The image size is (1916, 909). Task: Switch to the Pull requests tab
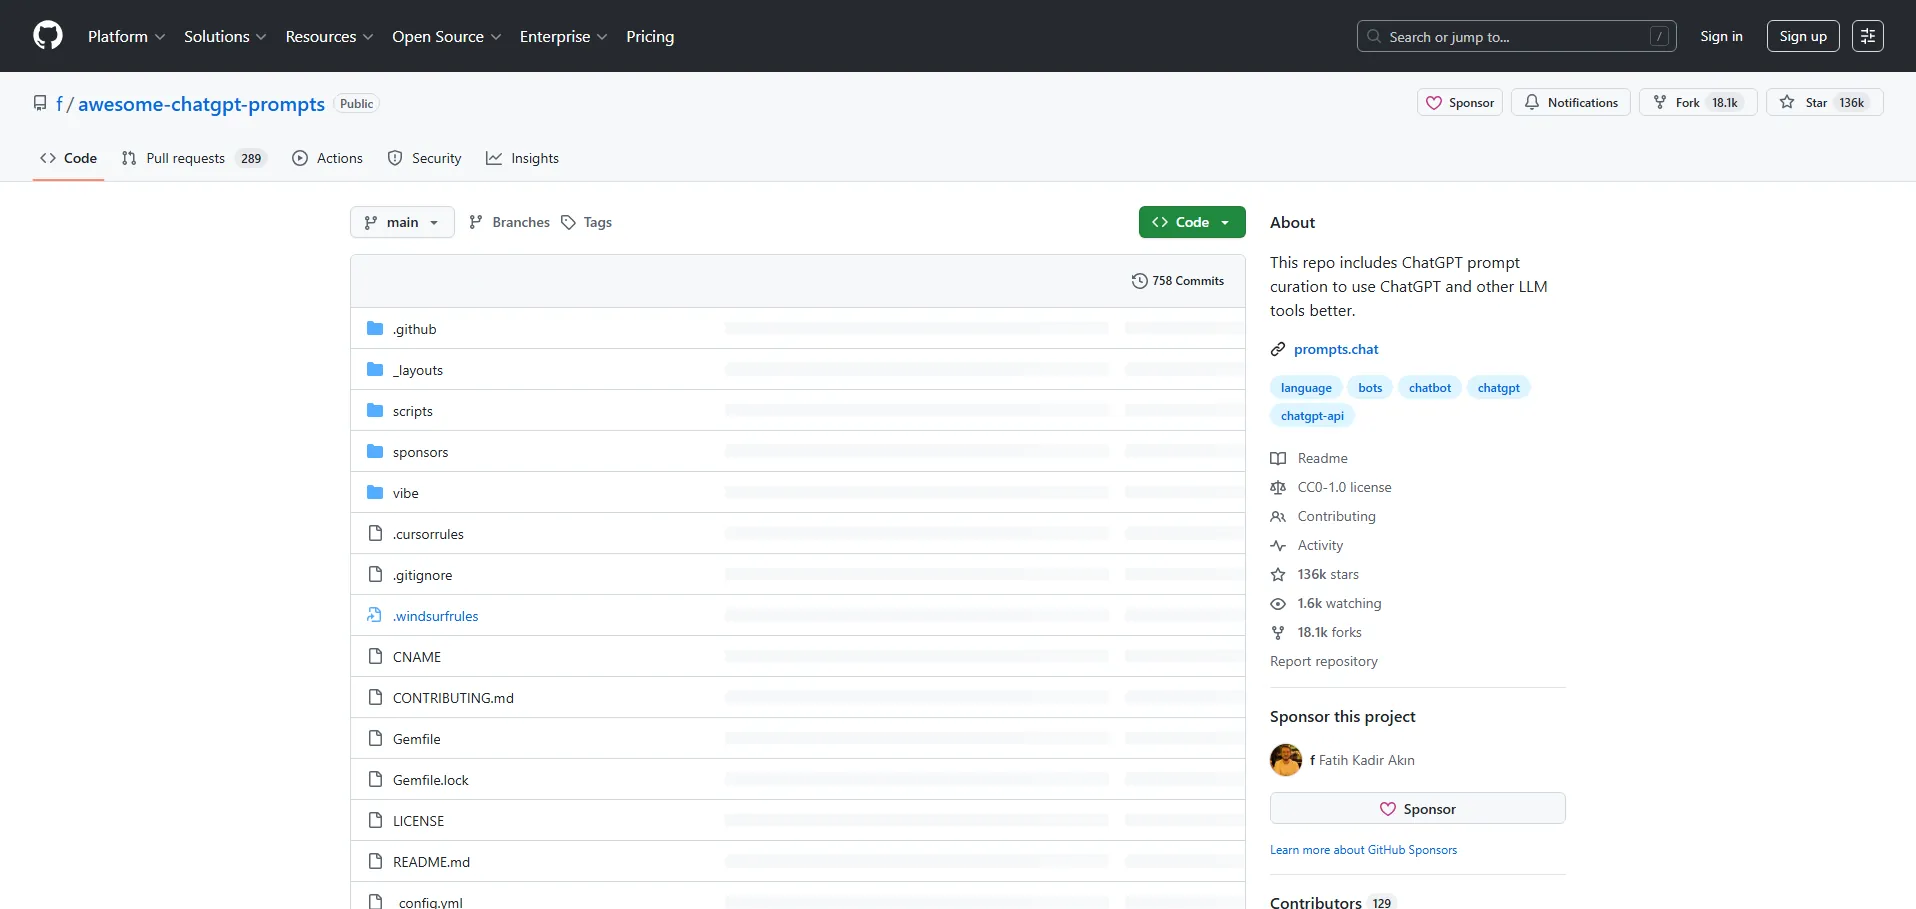coord(193,158)
